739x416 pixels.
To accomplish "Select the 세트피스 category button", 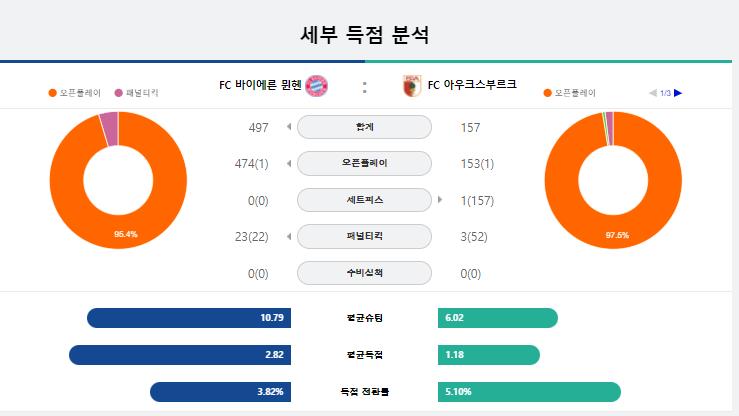I will coord(364,200).
